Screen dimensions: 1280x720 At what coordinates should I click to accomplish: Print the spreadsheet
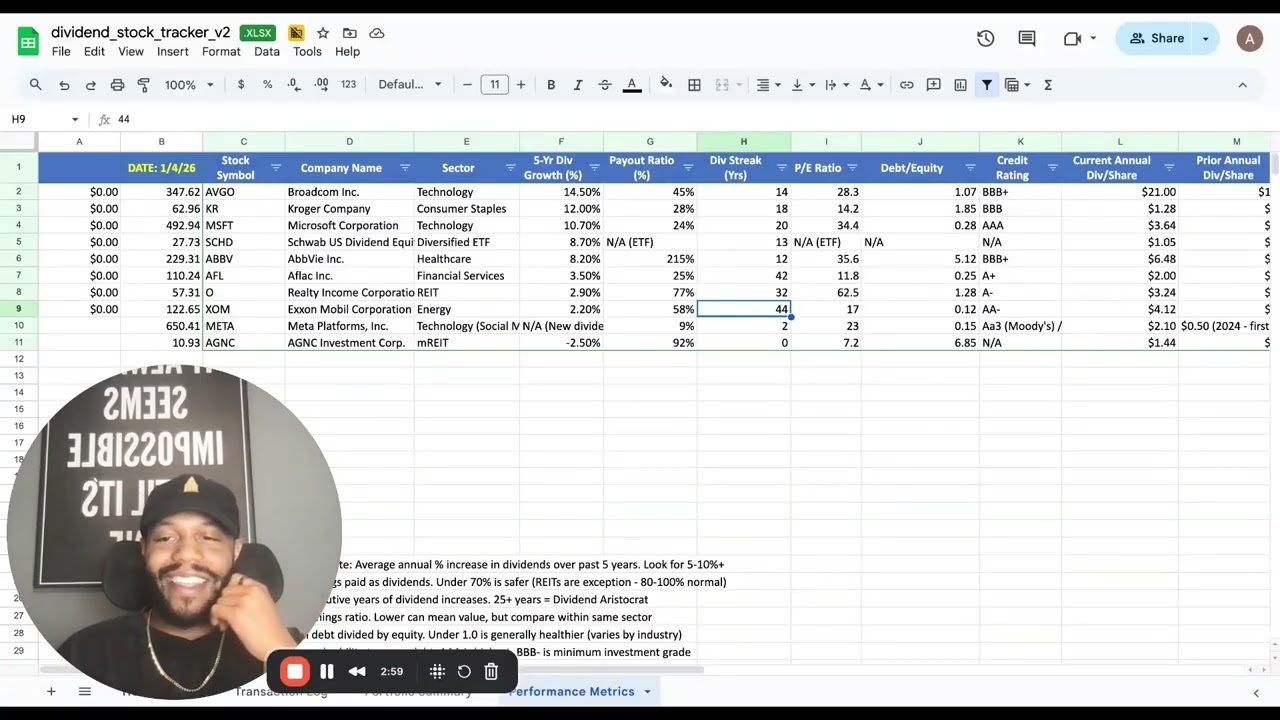point(117,85)
